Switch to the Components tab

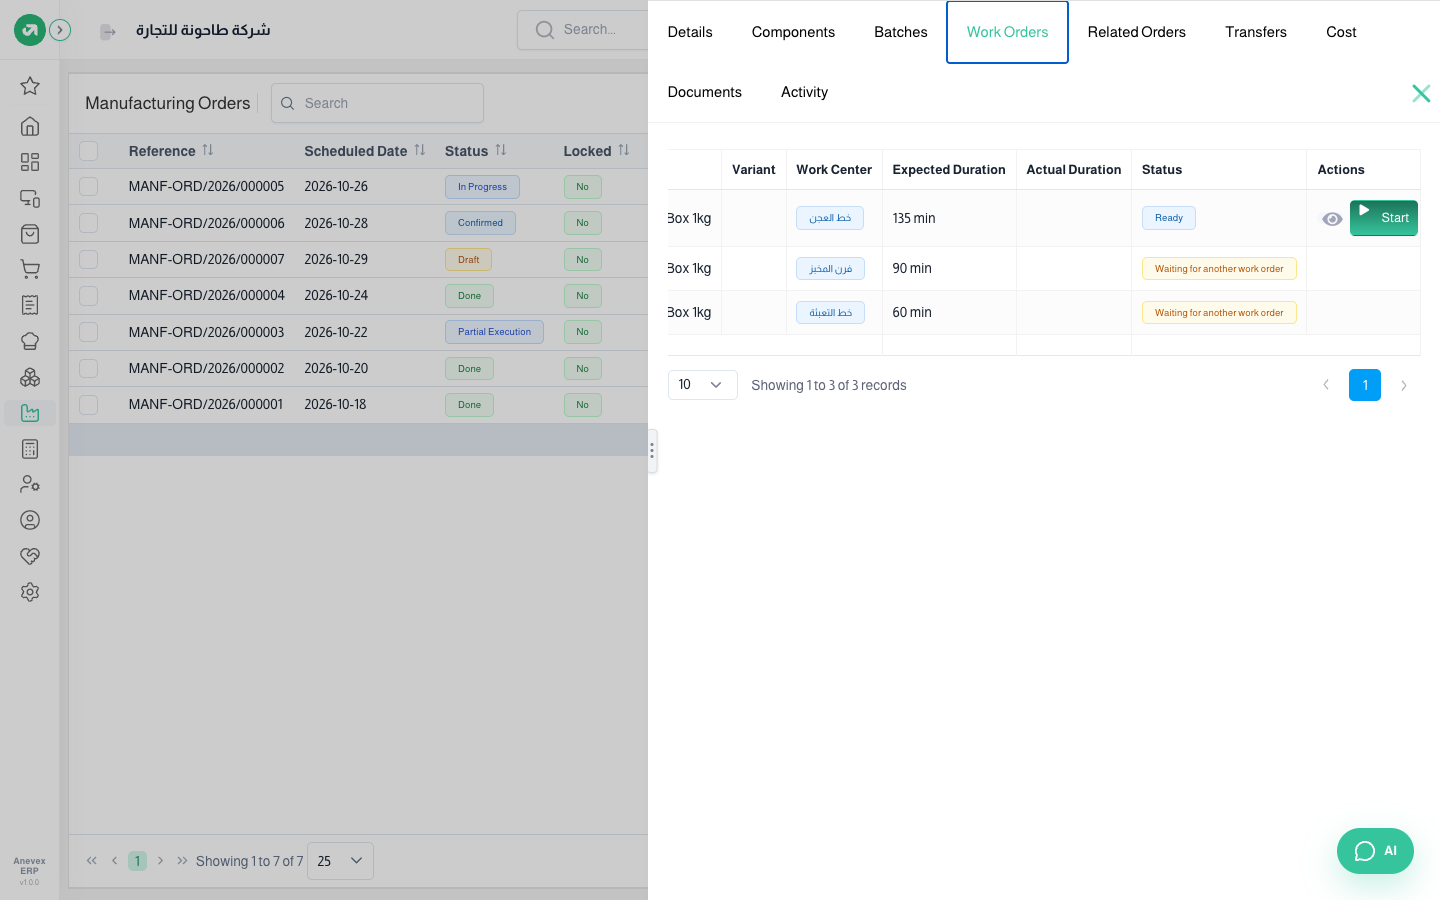tap(793, 32)
